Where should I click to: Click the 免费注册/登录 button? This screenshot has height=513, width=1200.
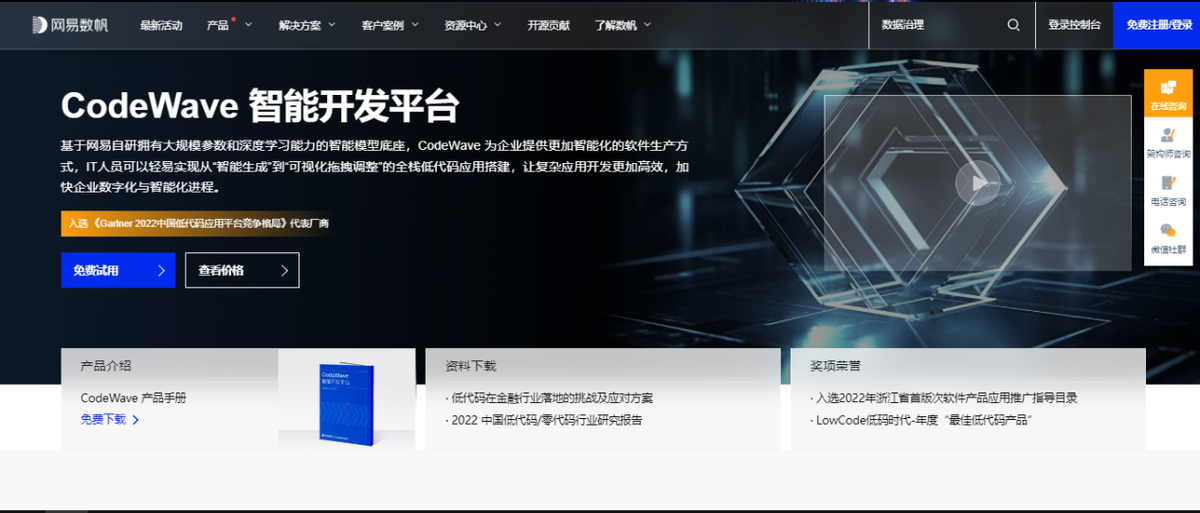[1156, 25]
